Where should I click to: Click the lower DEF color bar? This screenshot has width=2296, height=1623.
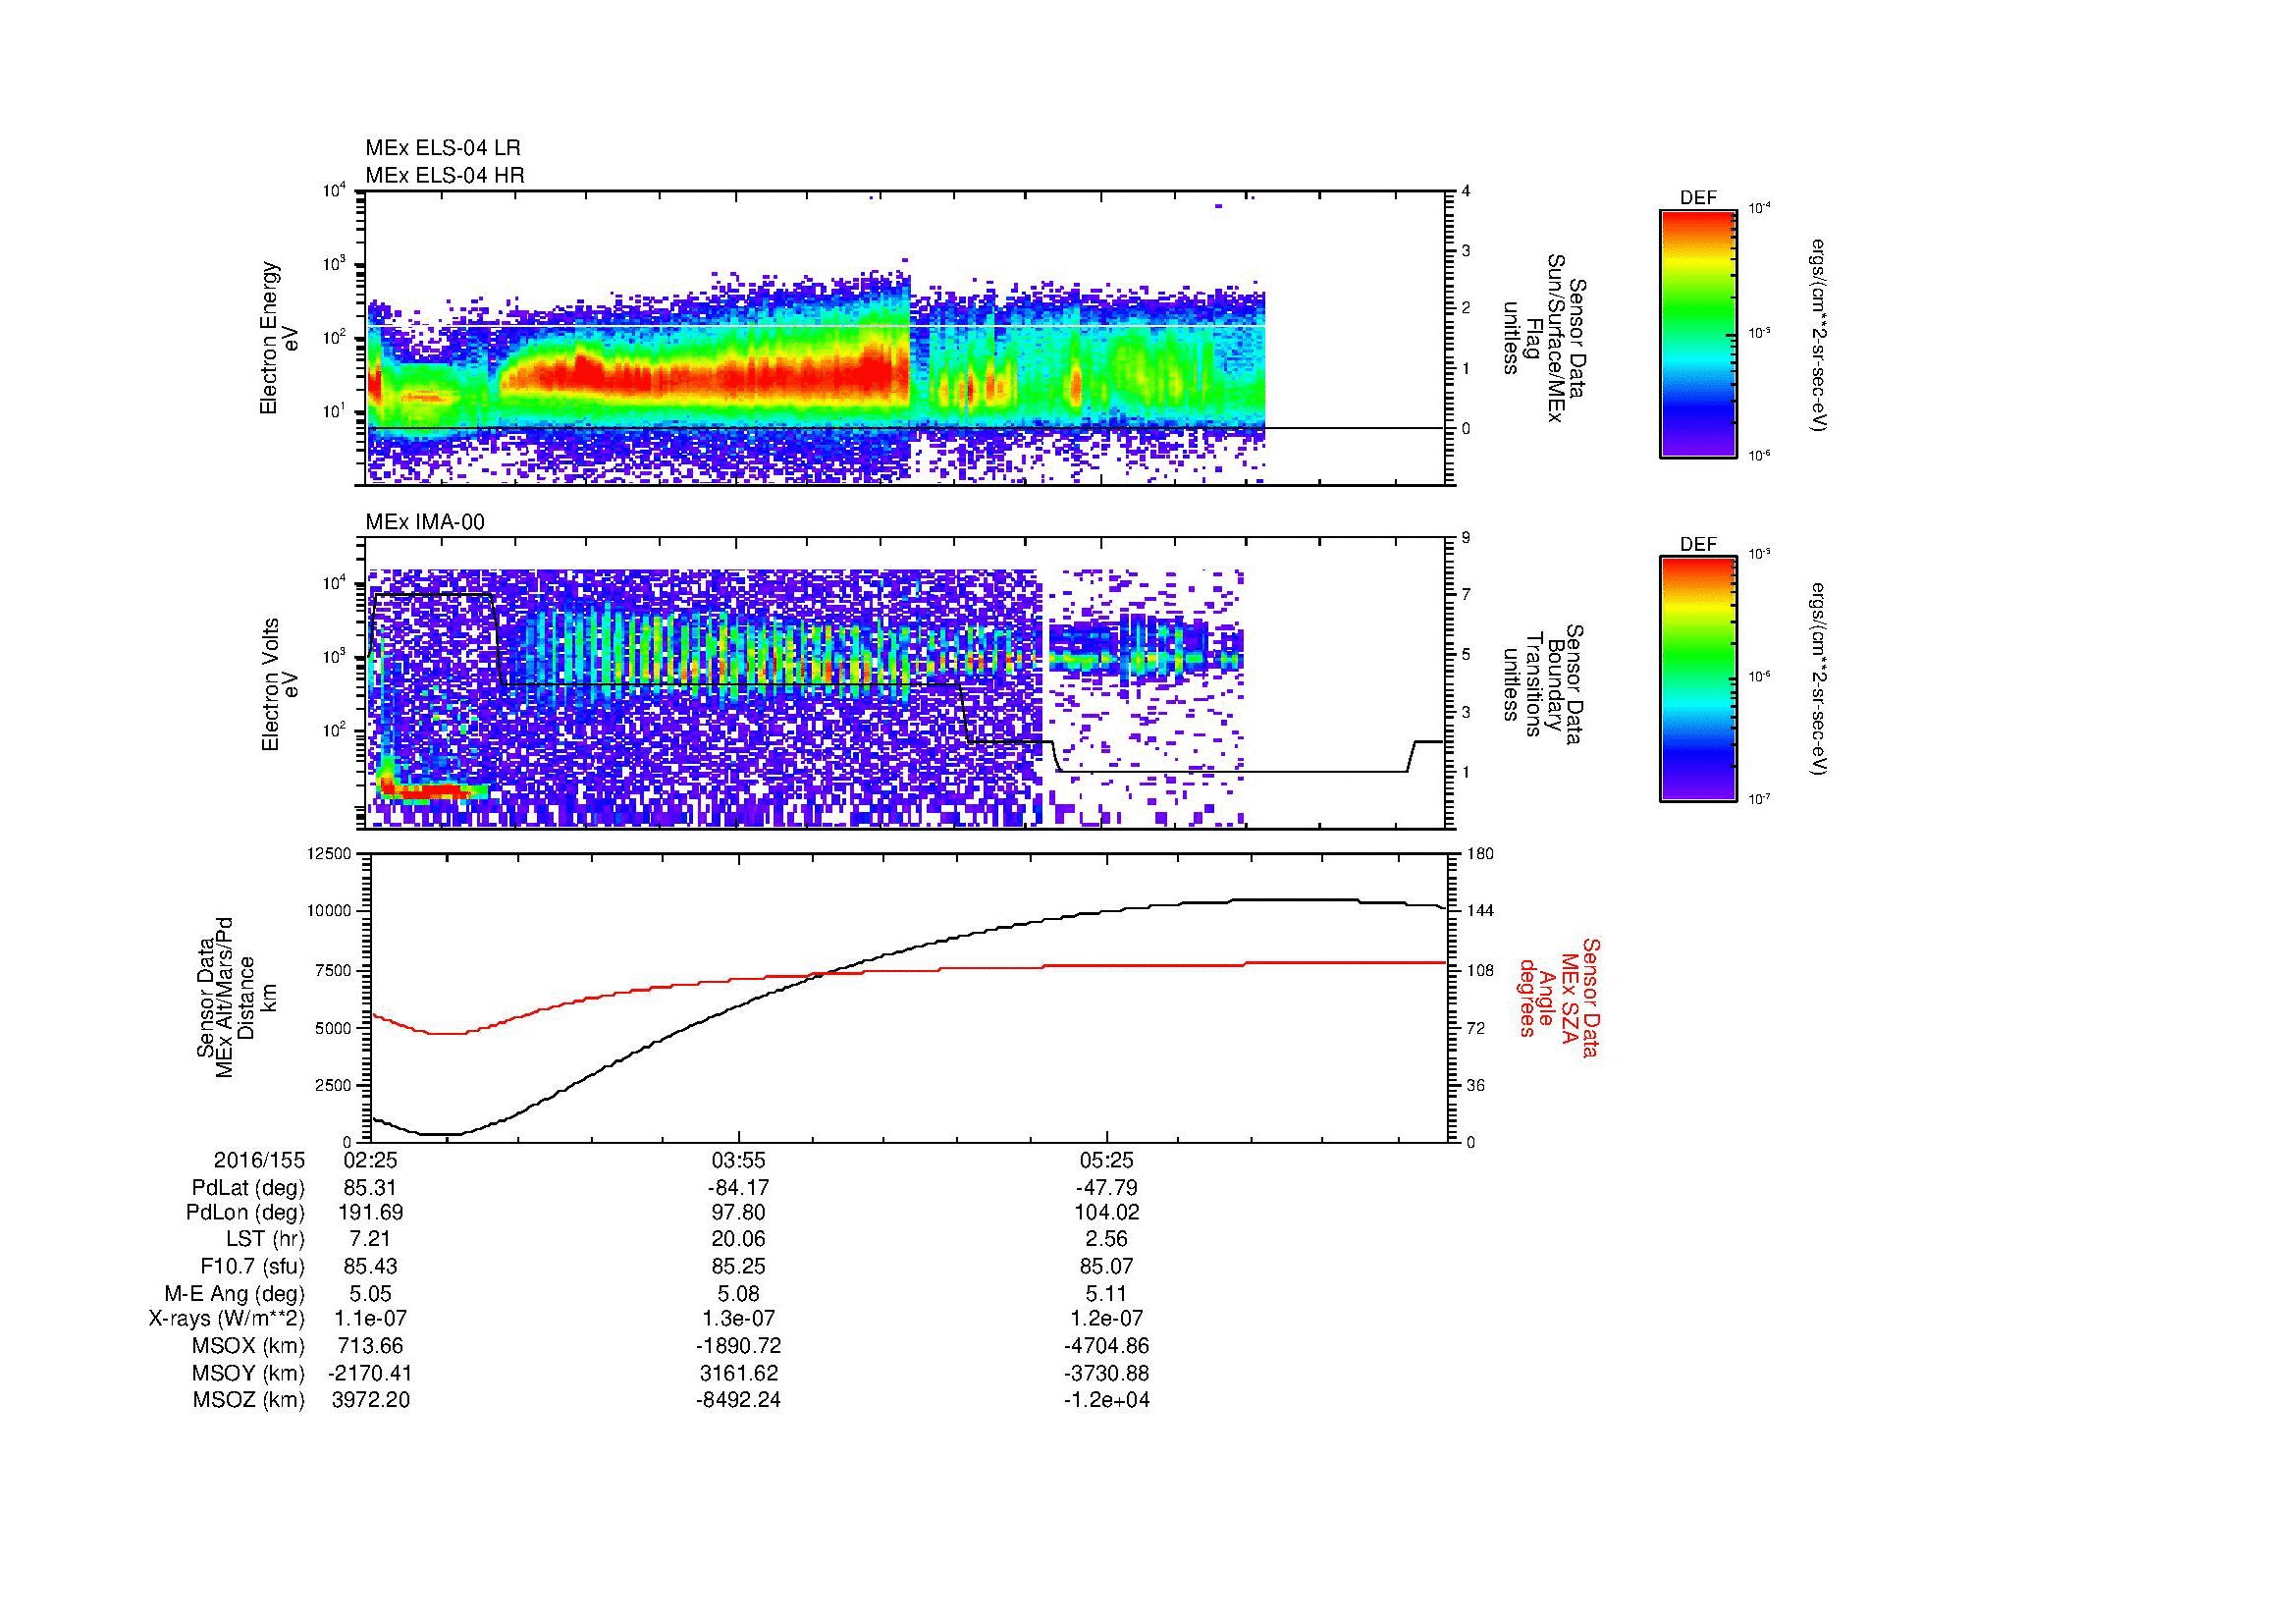[1697, 679]
